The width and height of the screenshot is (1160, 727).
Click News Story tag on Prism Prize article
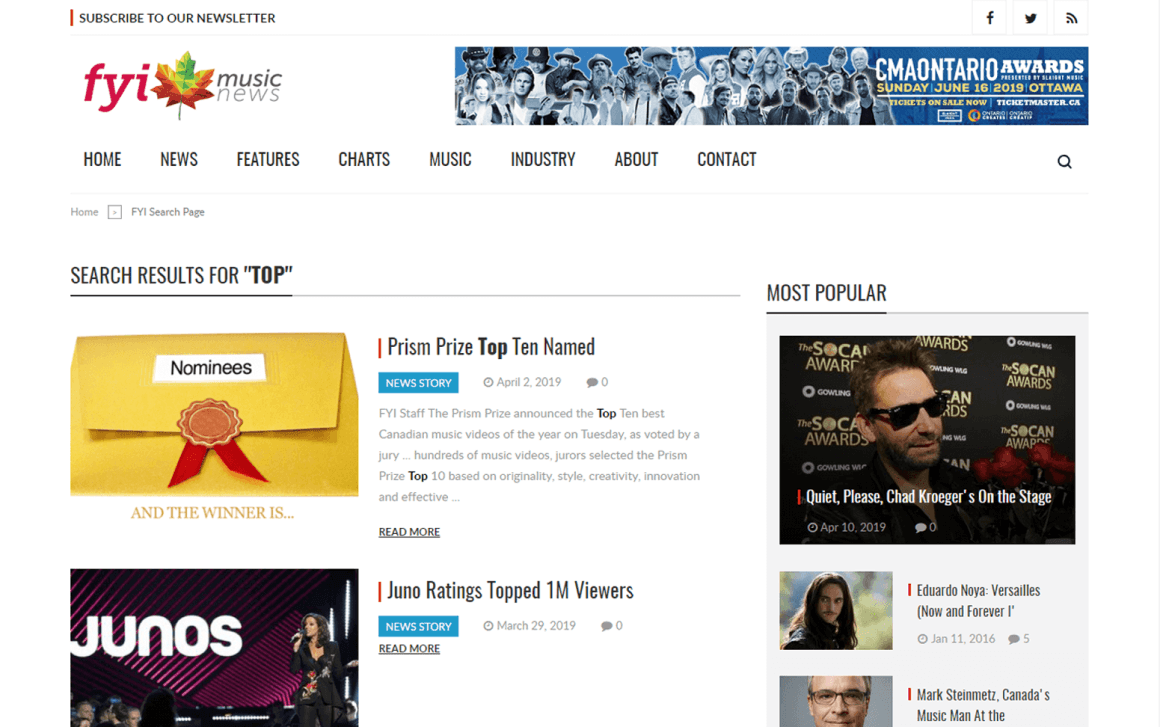419,382
